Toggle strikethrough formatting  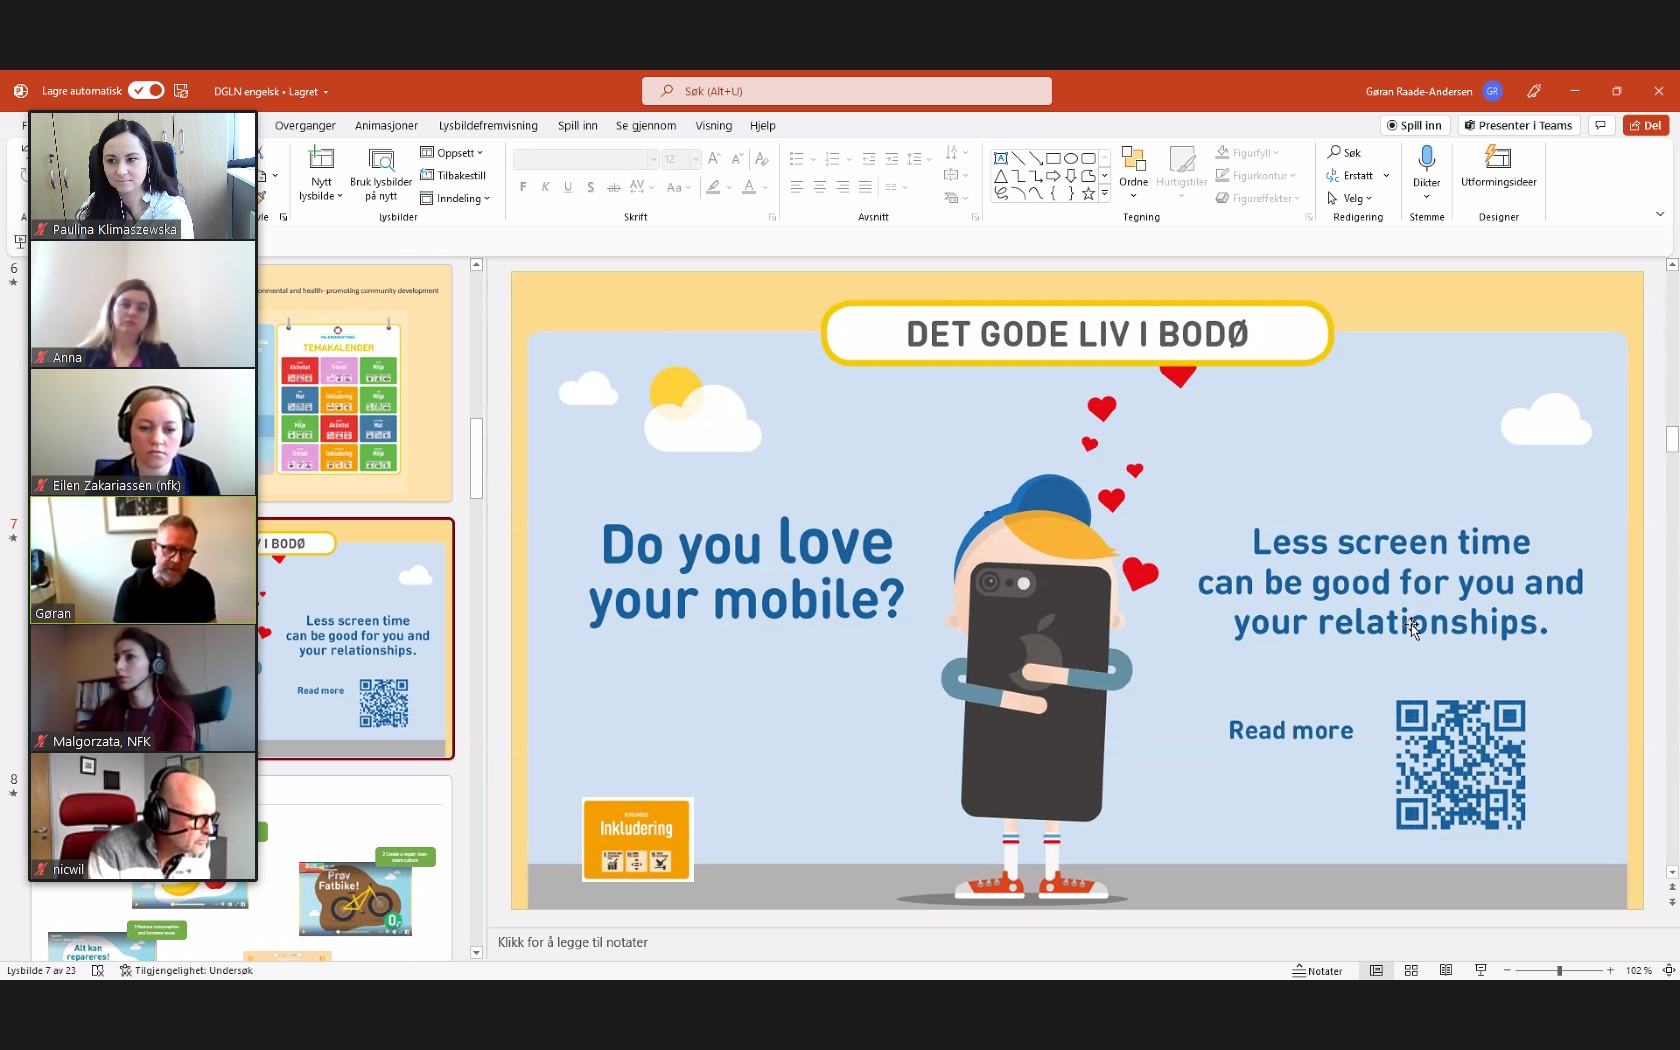(x=614, y=187)
